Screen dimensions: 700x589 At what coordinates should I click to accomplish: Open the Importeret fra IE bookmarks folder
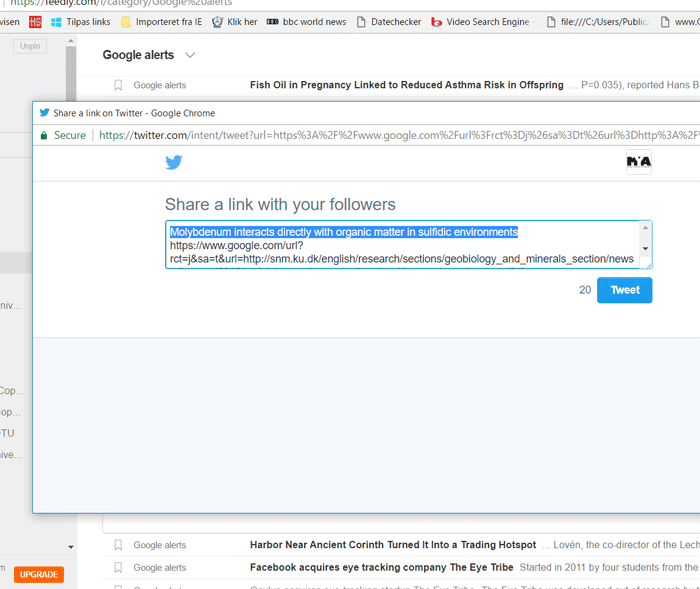(x=162, y=22)
